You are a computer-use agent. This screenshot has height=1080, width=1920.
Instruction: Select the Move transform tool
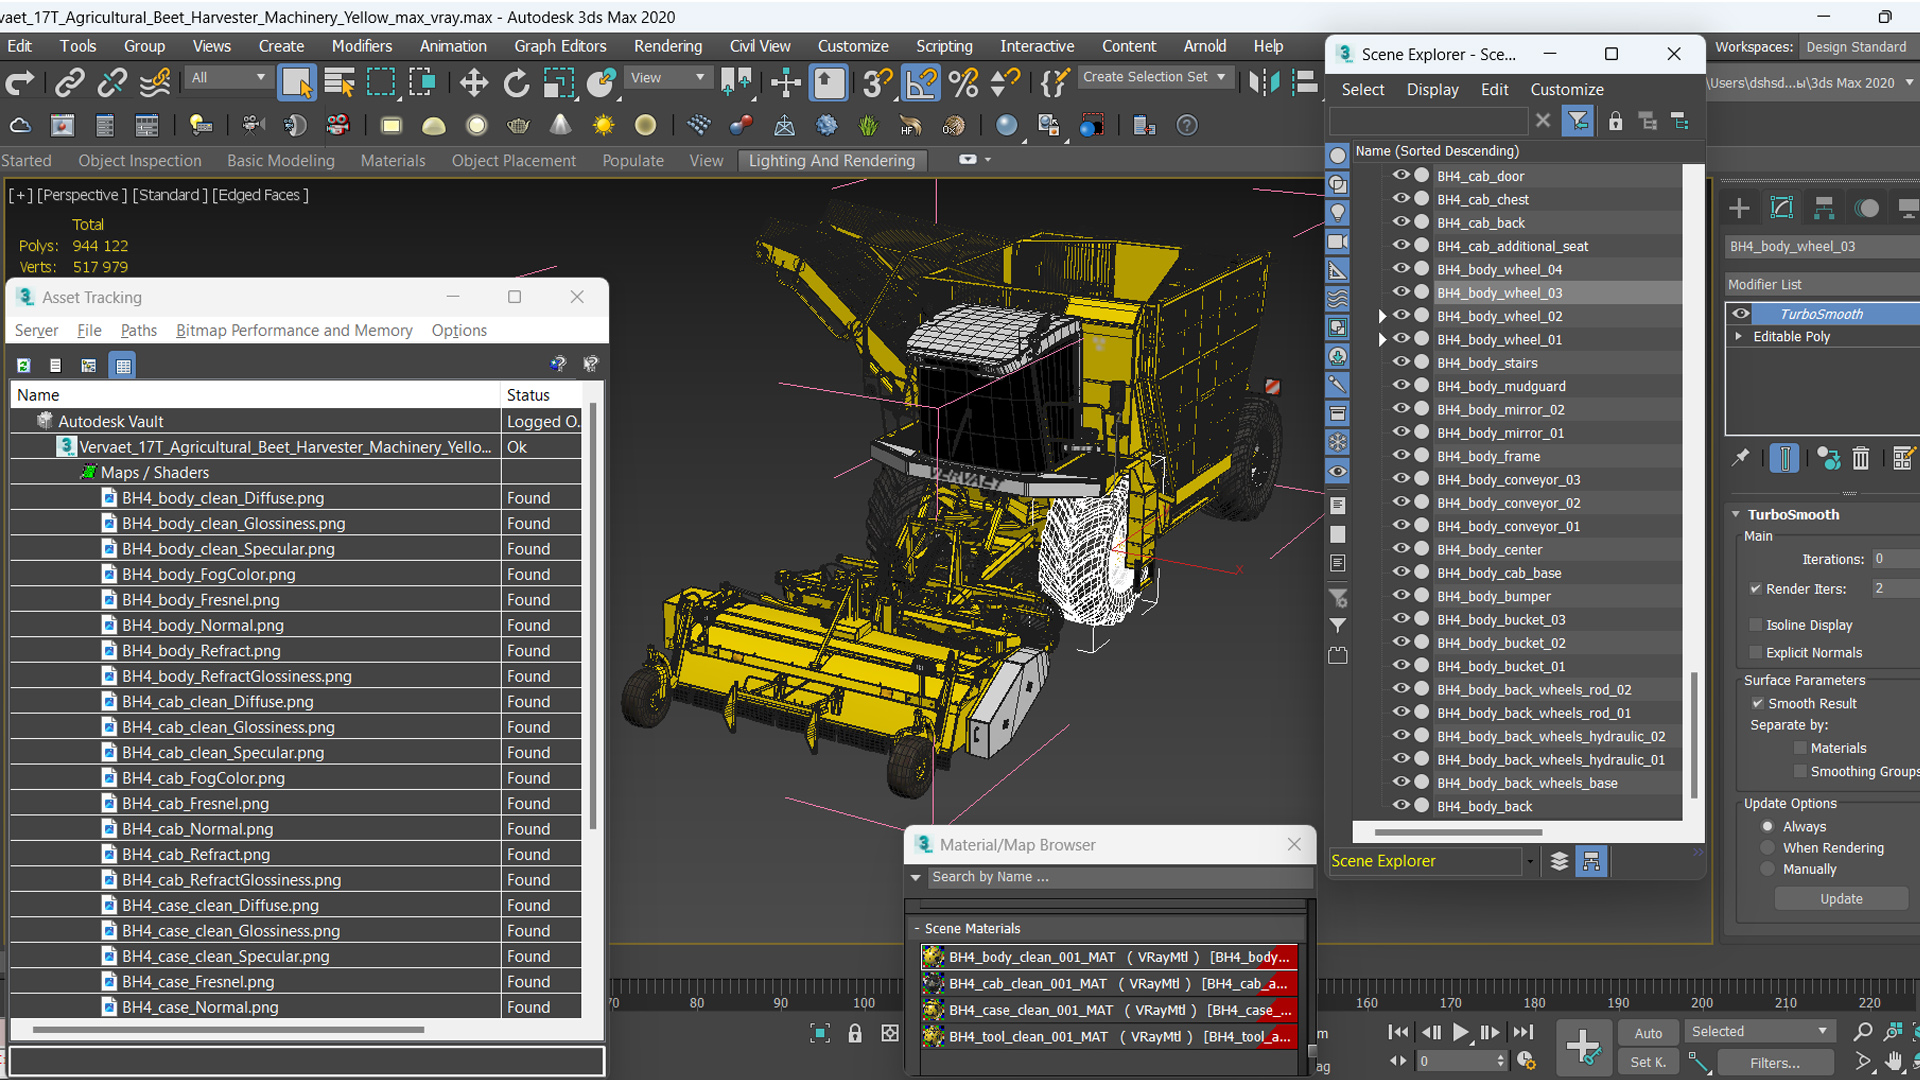pyautogui.click(x=474, y=82)
